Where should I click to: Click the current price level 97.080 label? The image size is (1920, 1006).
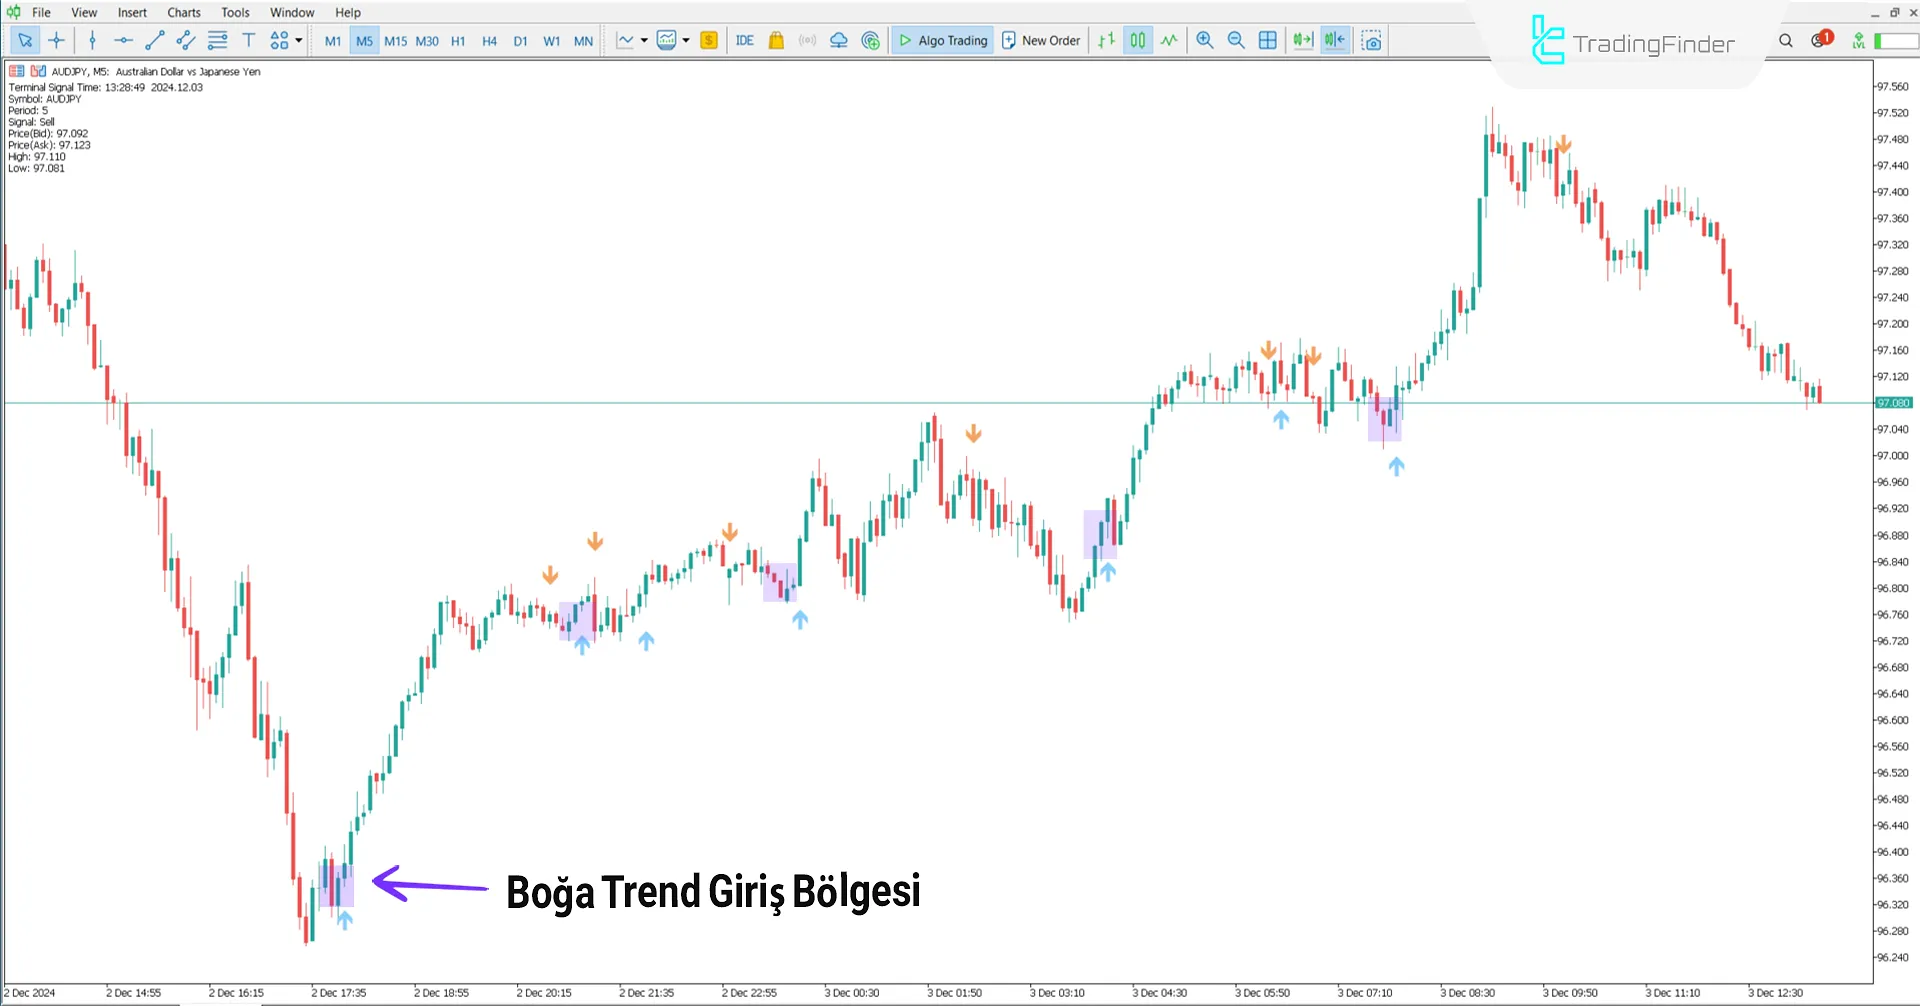pos(1895,403)
